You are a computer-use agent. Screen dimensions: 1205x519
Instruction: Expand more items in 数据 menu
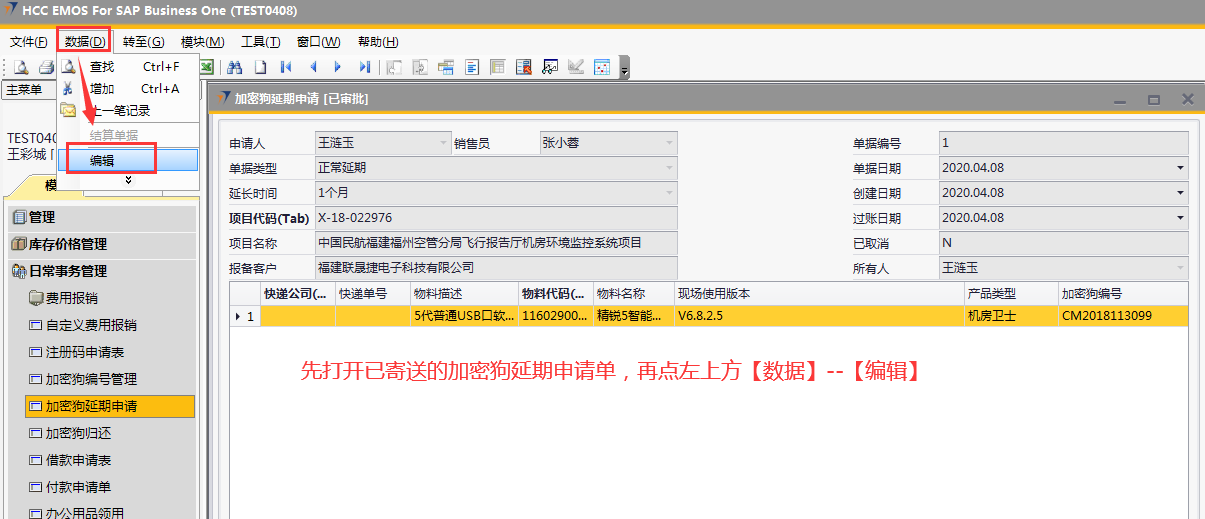pyautogui.click(x=127, y=181)
